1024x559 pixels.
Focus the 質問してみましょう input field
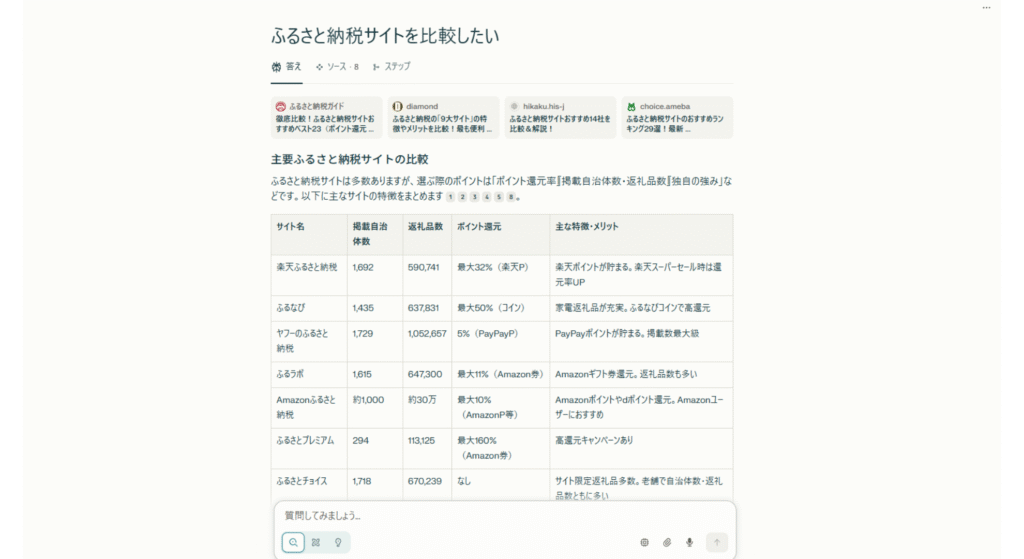(x=504, y=516)
